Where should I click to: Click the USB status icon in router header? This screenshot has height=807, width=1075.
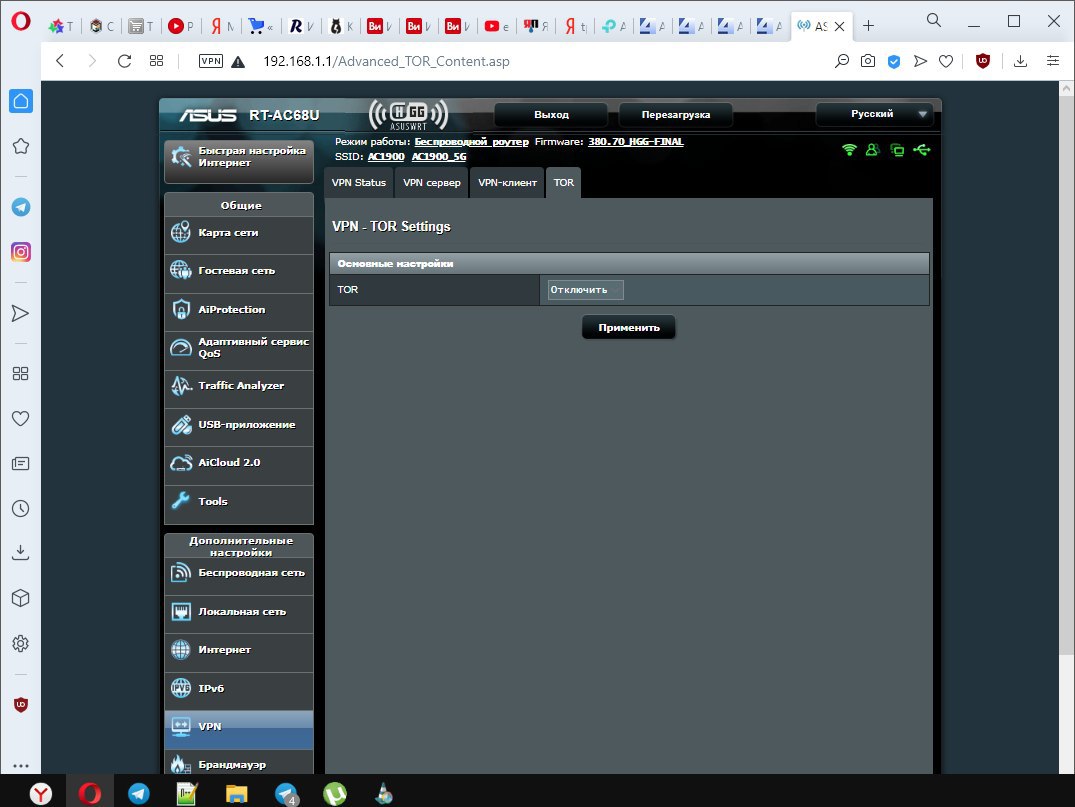[921, 149]
